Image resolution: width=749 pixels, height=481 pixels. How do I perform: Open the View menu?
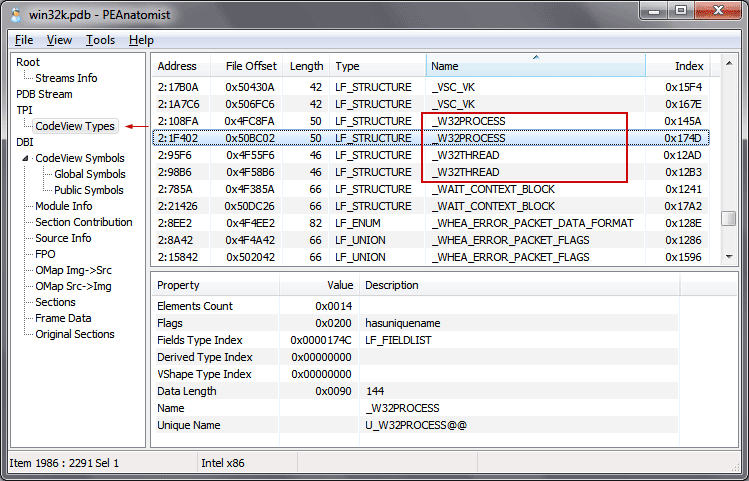59,40
